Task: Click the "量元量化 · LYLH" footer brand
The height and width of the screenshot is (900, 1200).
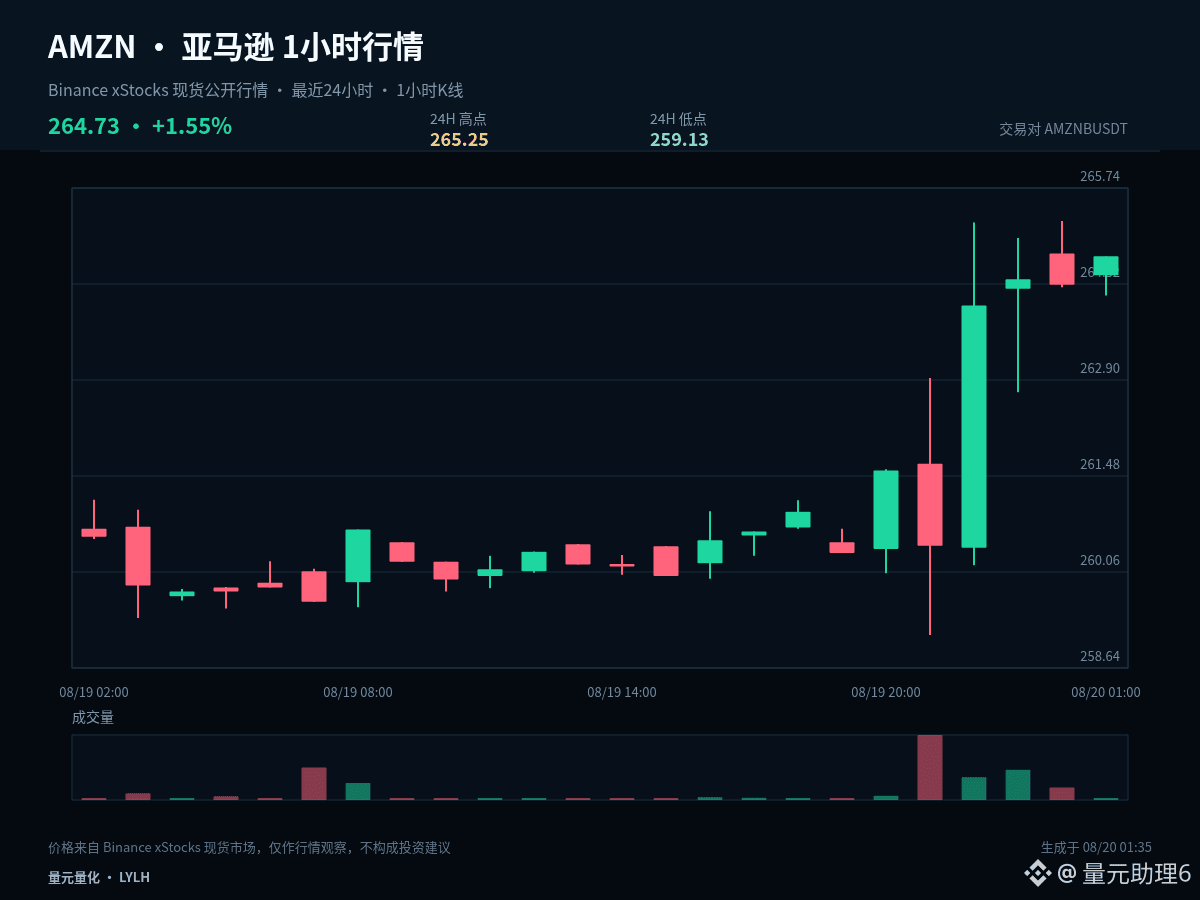Action: 99,877
